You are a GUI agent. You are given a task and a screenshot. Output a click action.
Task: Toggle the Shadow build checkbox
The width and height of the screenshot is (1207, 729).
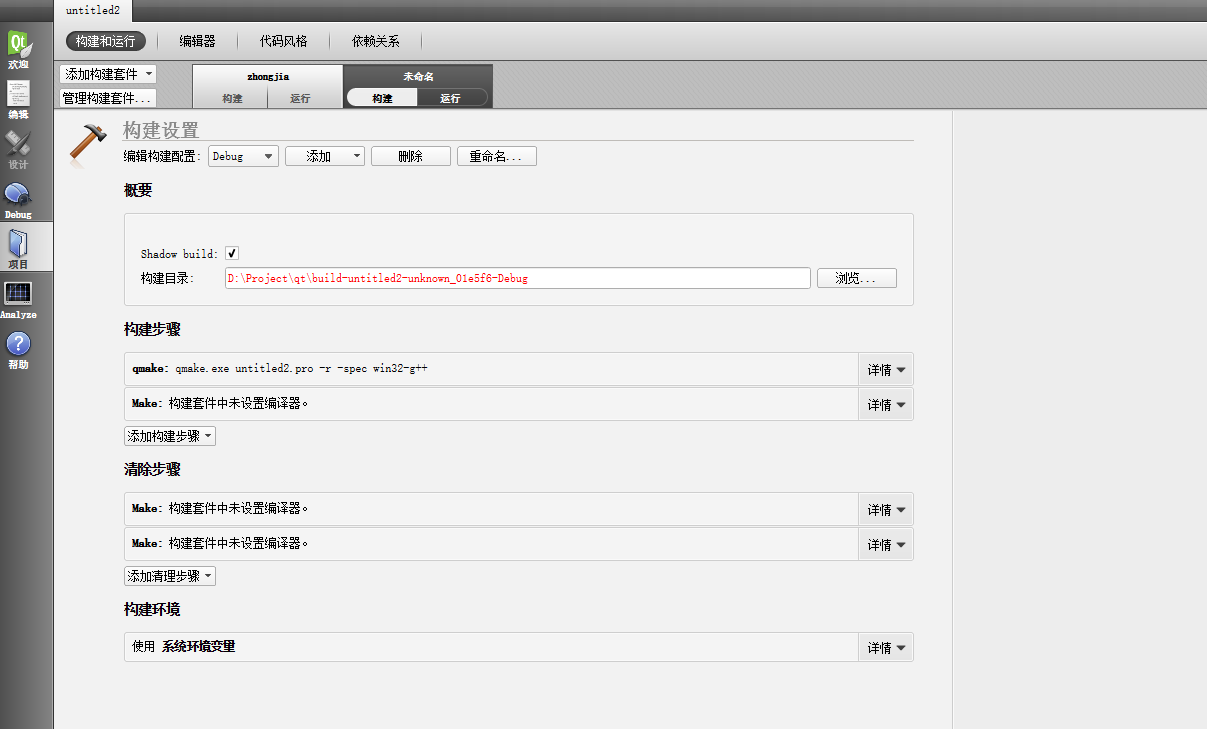(x=231, y=253)
